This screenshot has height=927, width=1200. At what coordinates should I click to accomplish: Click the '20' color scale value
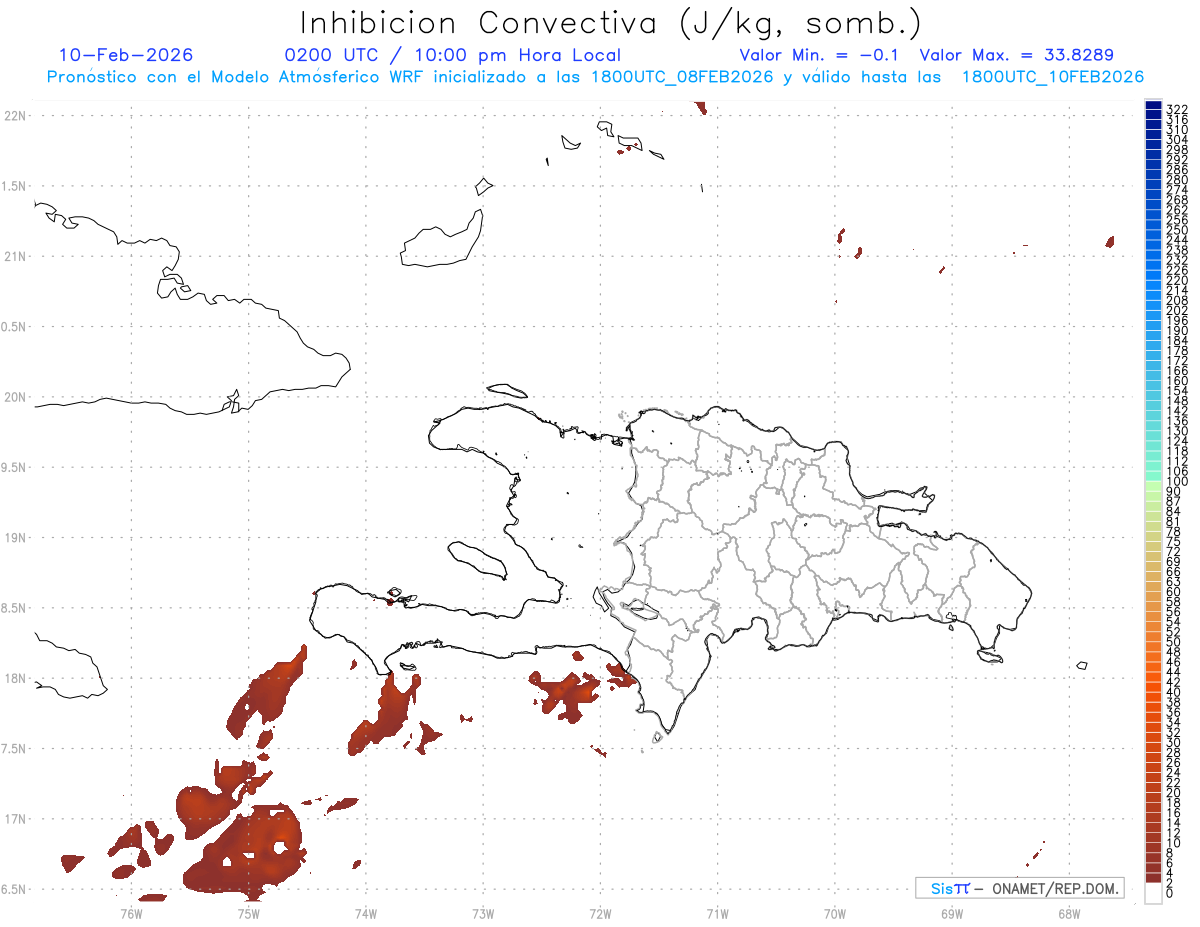click(x=1173, y=792)
